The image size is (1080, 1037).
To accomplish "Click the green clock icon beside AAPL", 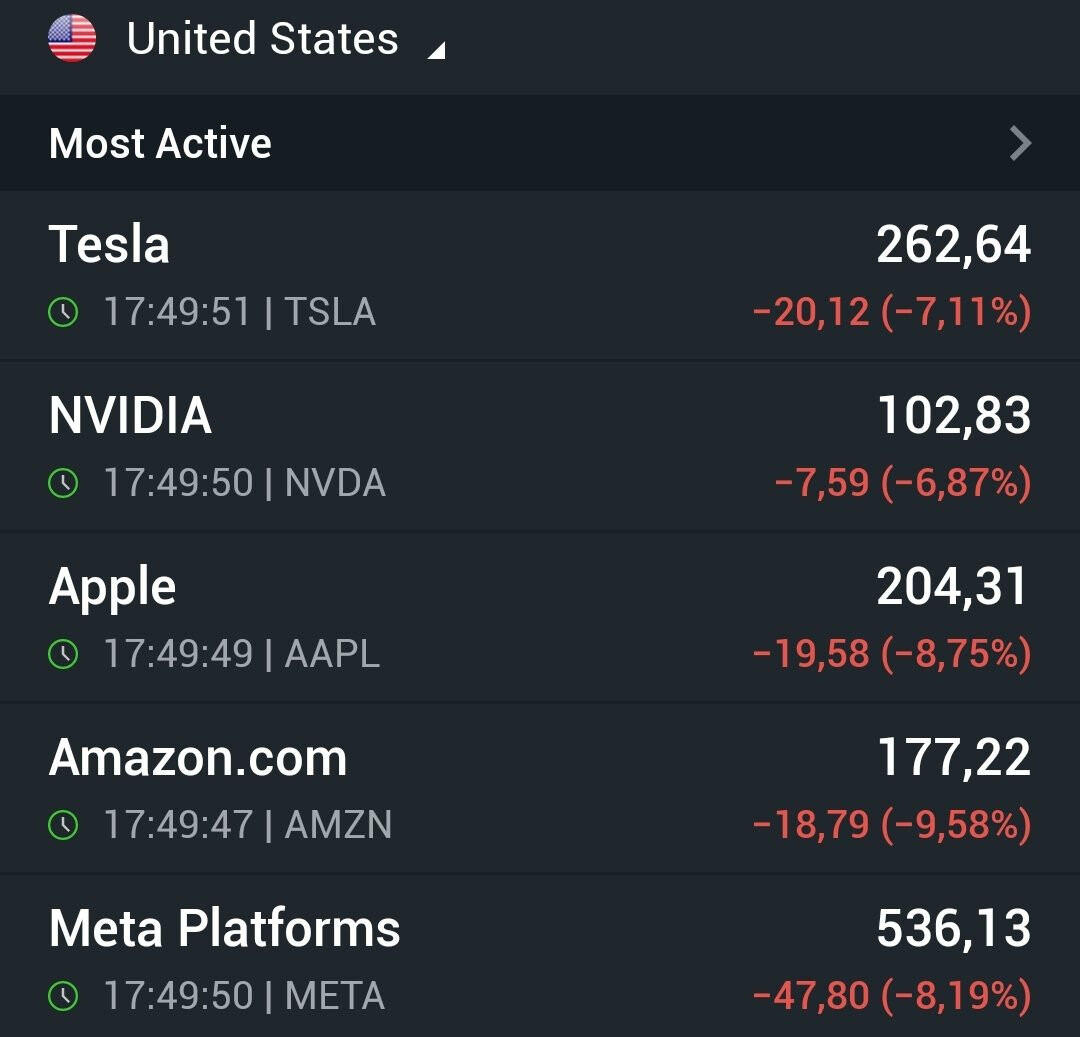I will pyautogui.click(x=63, y=653).
